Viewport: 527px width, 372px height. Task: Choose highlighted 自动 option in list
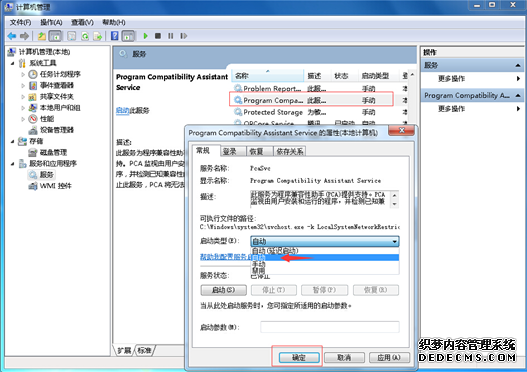pyautogui.click(x=325, y=257)
